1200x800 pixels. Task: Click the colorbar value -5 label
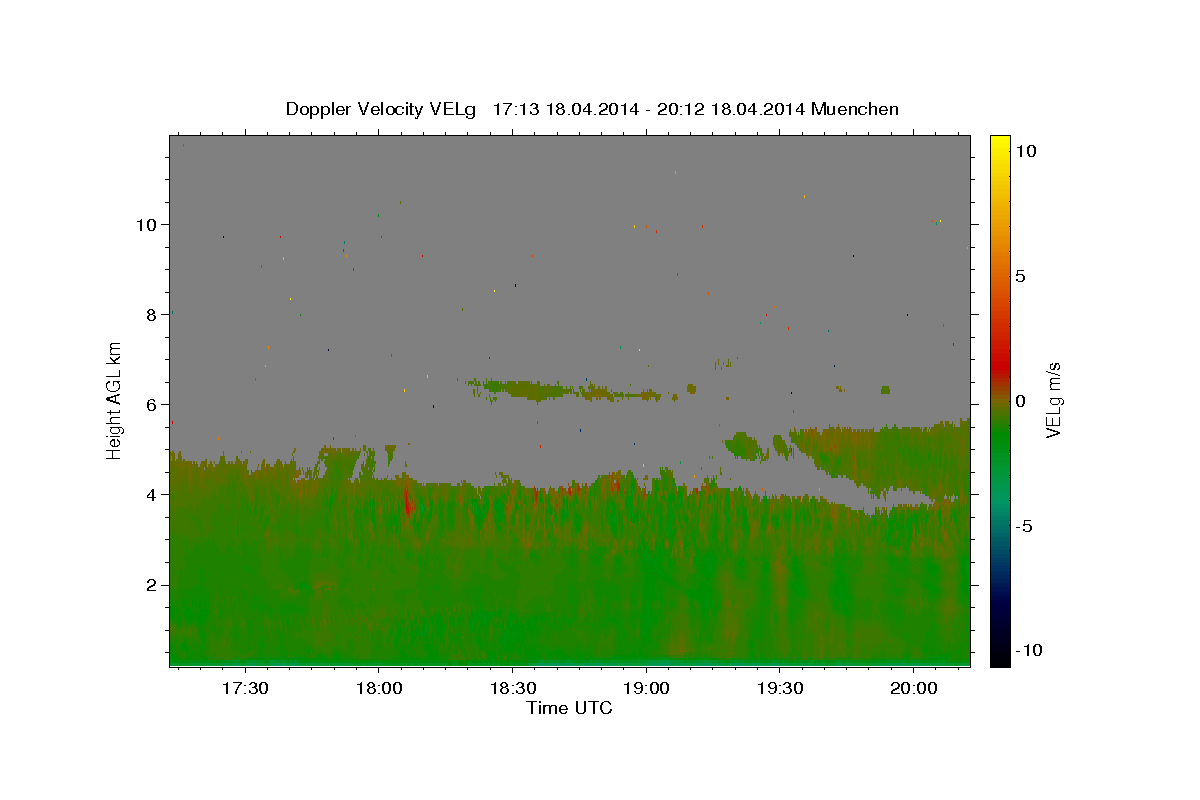click(x=1023, y=526)
